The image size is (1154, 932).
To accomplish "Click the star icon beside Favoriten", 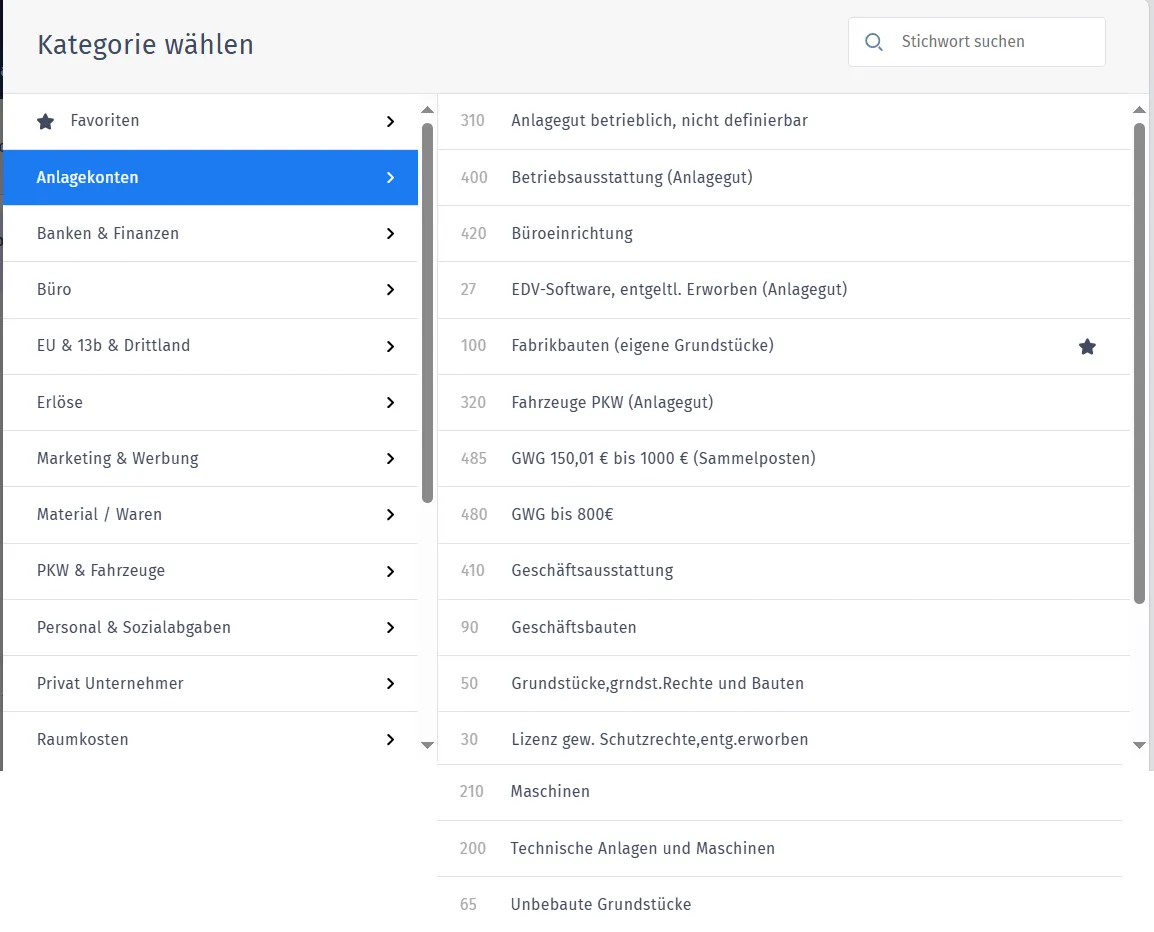I will pos(45,121).
